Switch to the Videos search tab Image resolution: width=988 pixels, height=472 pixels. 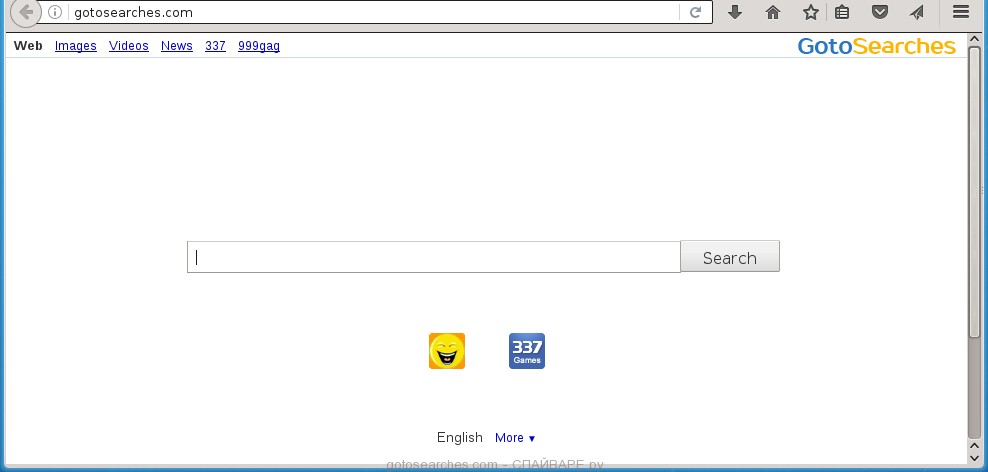pos(129,46)
